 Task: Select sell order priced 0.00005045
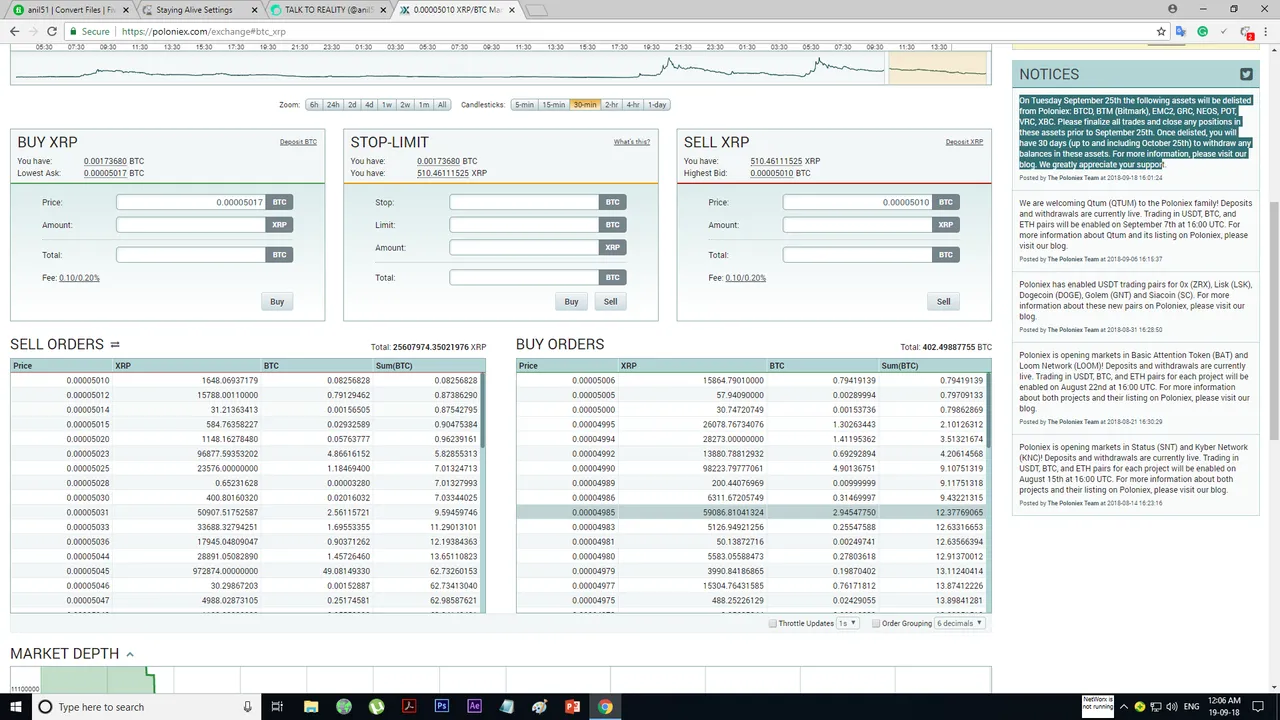(x=246, y=571)
